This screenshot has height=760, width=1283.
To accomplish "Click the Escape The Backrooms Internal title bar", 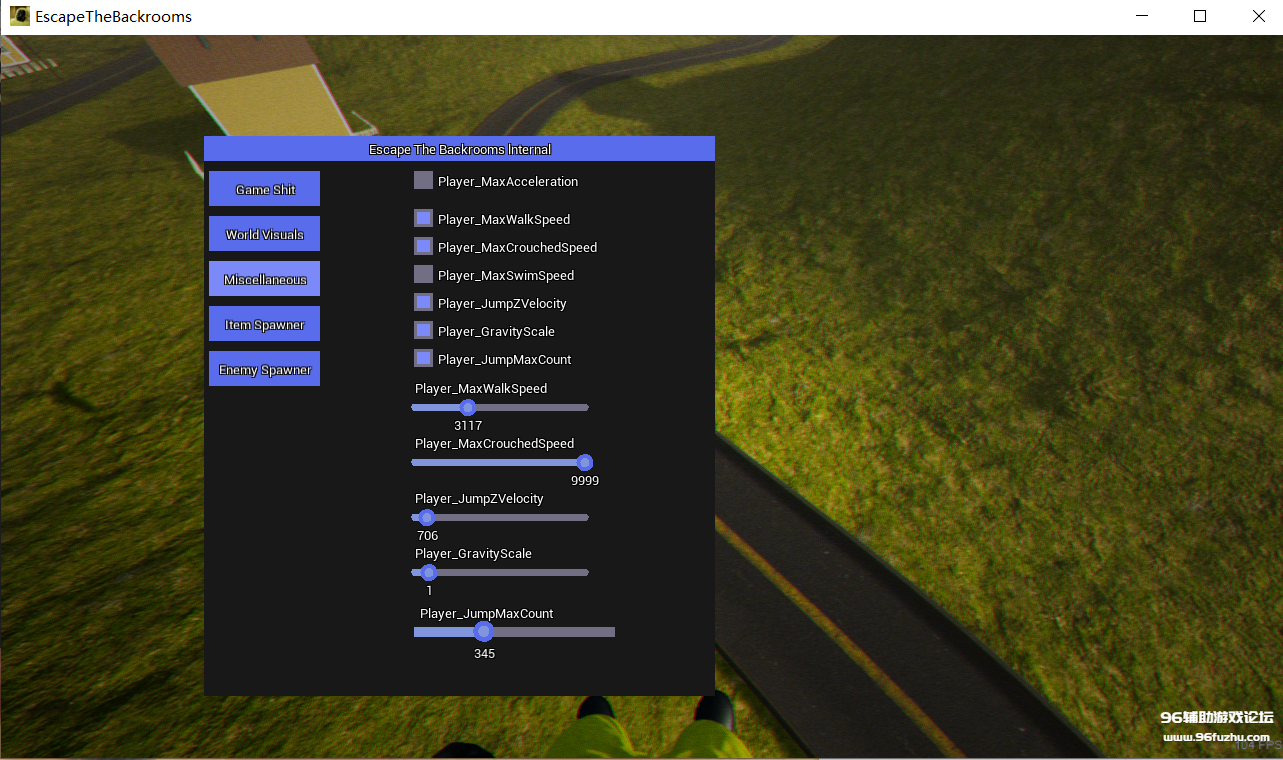I will [x=459, y=149].
